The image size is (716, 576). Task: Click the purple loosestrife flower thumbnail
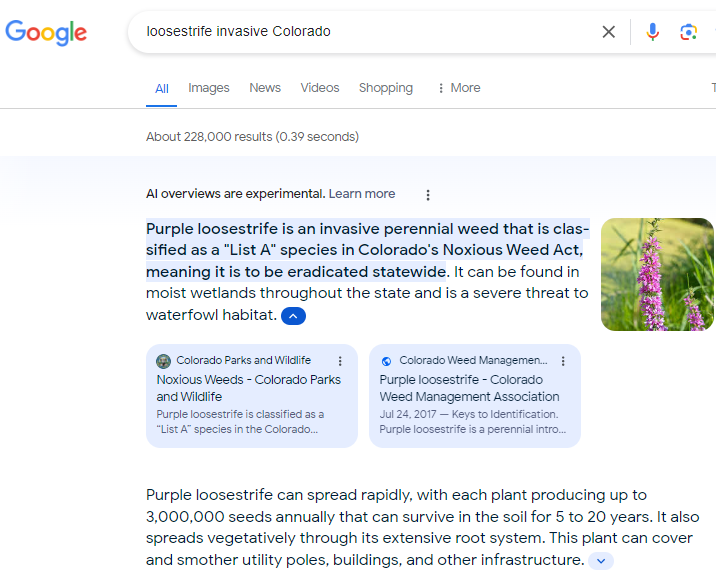(x=657, y=274)
